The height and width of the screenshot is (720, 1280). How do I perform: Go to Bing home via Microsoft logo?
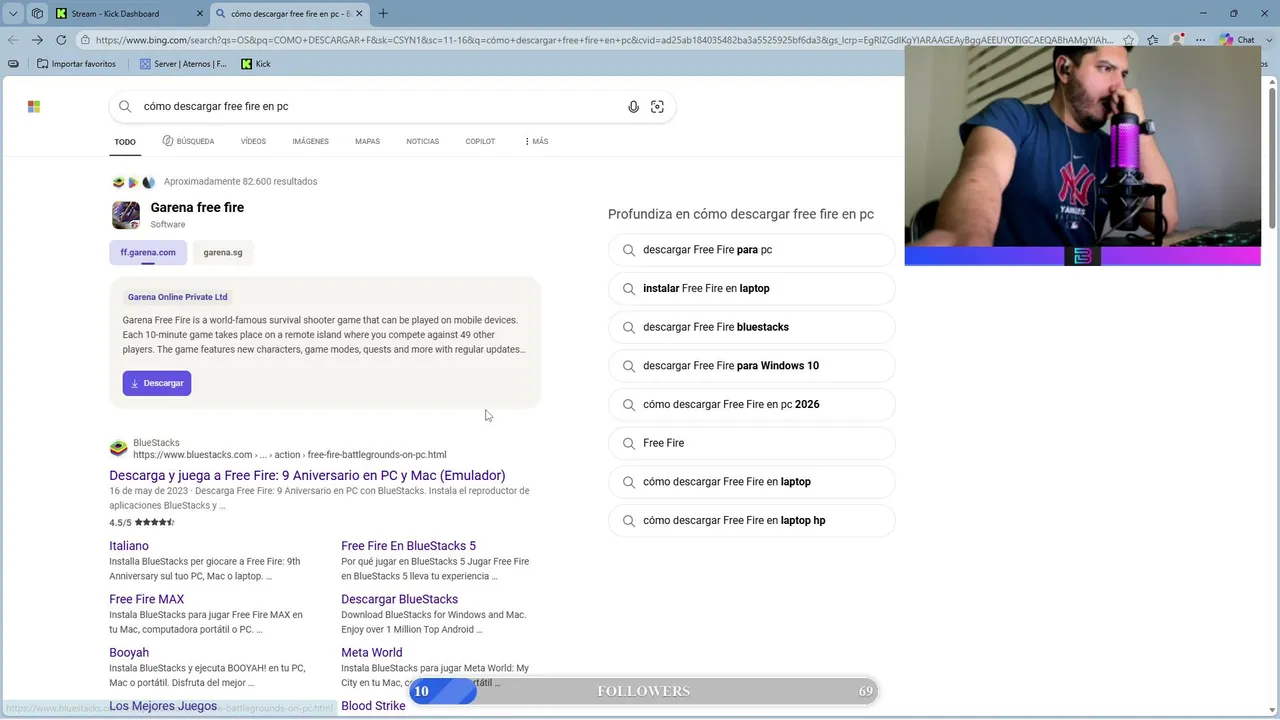[x=34, y=107]
